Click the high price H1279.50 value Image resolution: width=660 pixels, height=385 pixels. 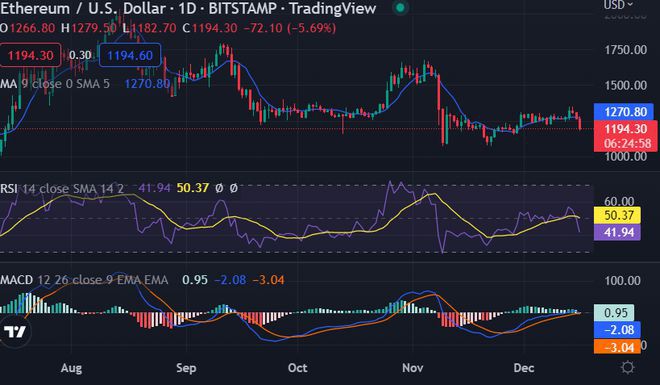click(x=89, y=28)
